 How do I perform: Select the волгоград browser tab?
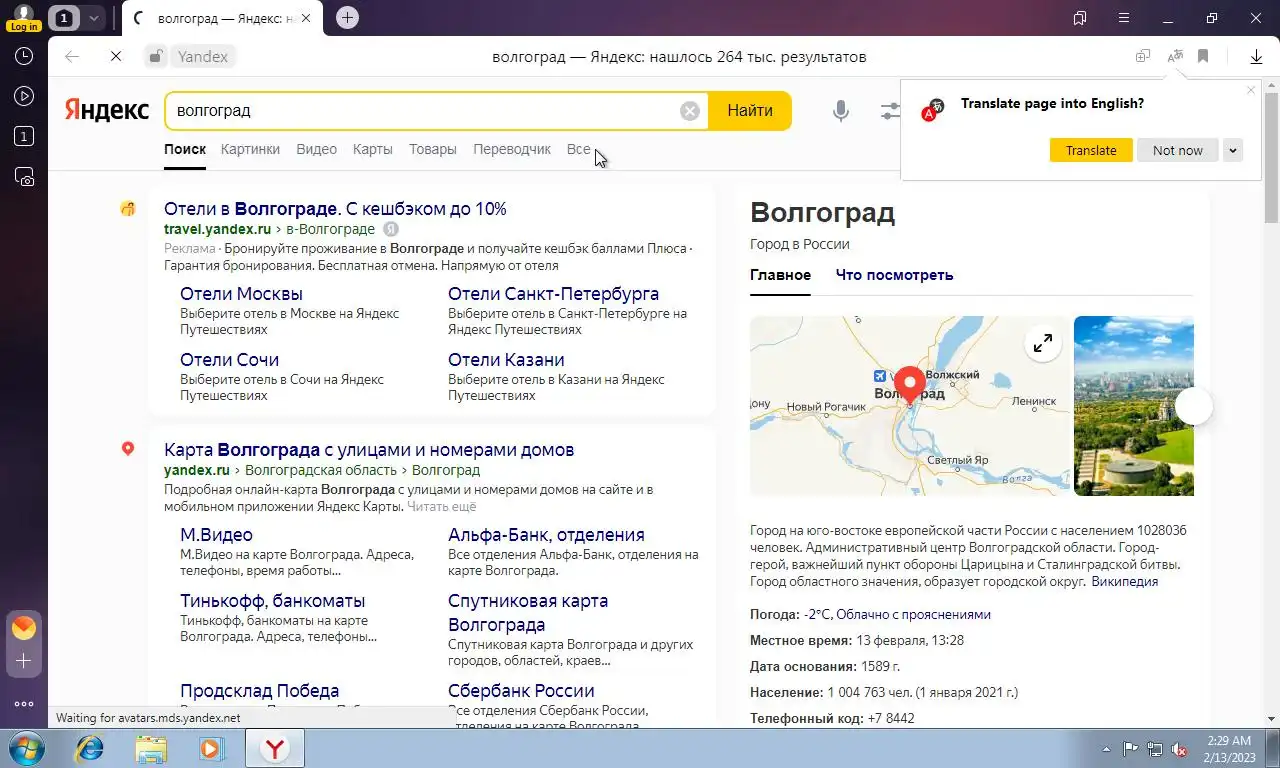pyautogui.click(x=223, y=18)
